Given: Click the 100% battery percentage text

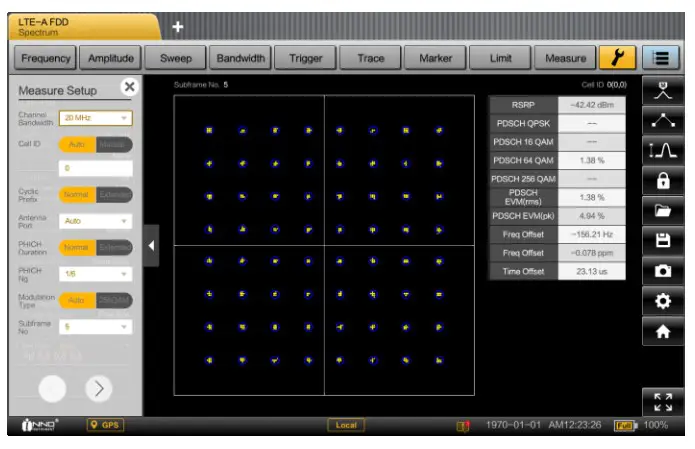Looking at the screenshot, I should coord(656,425).
